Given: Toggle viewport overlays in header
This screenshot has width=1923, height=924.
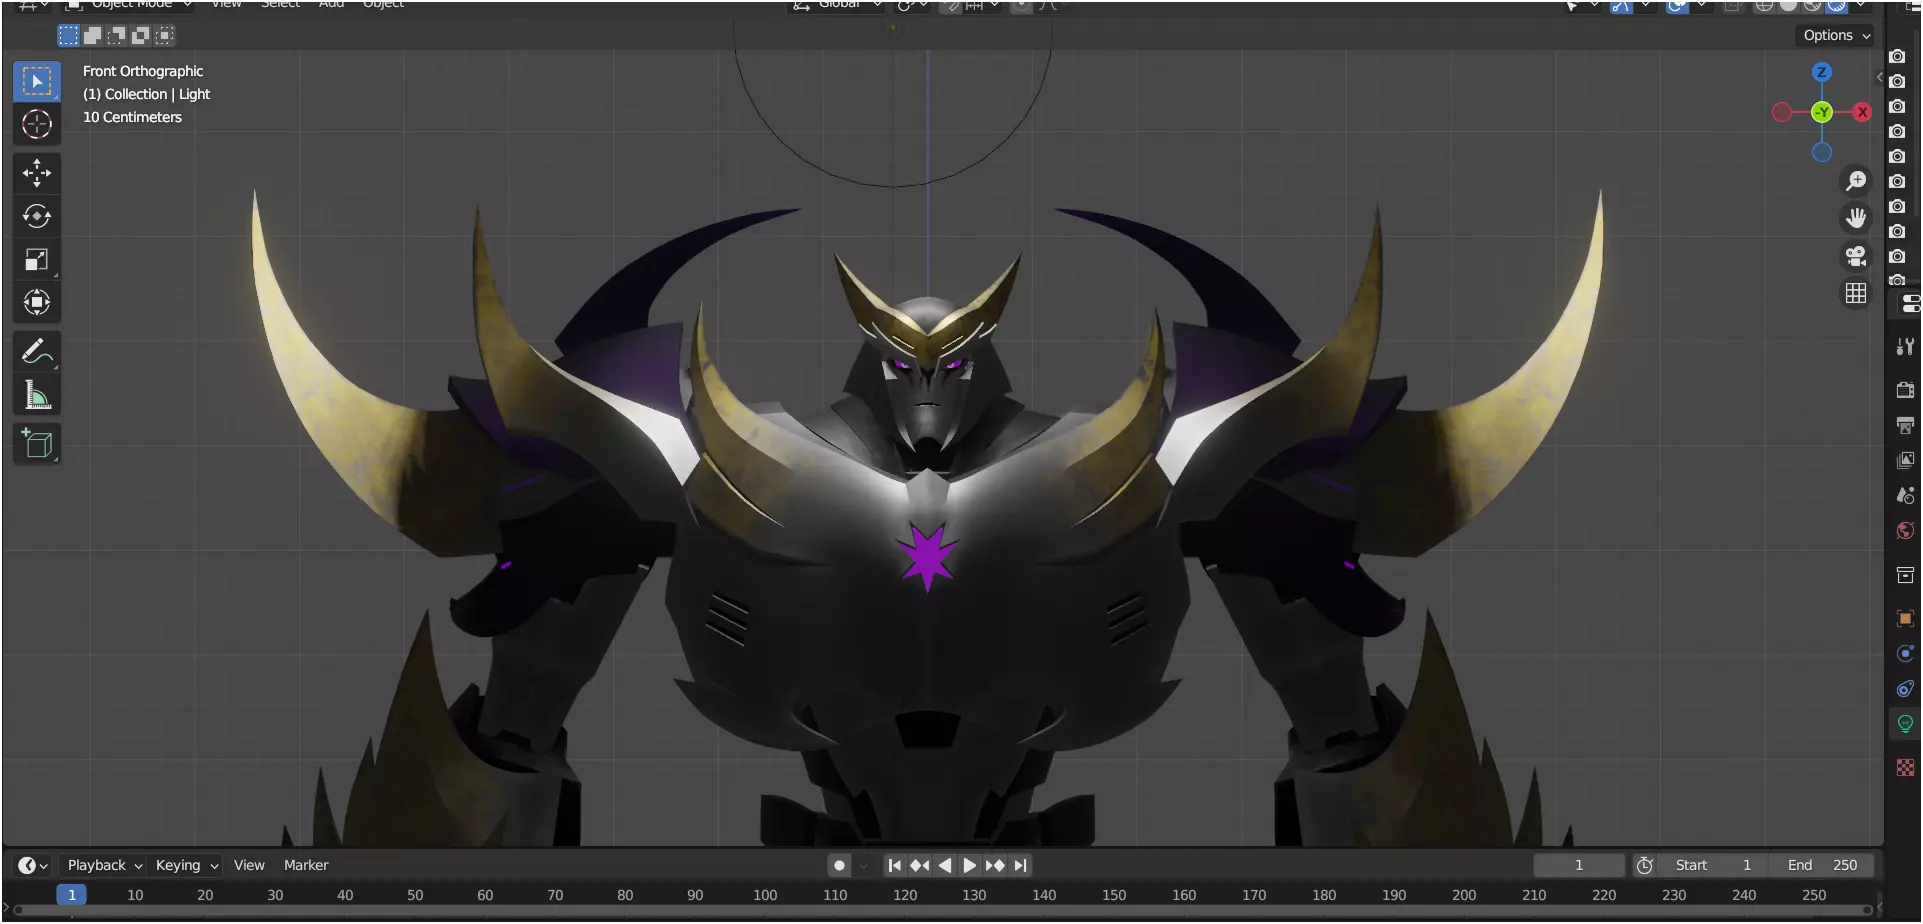Looking at the screenshot, I should [1677, 6].
